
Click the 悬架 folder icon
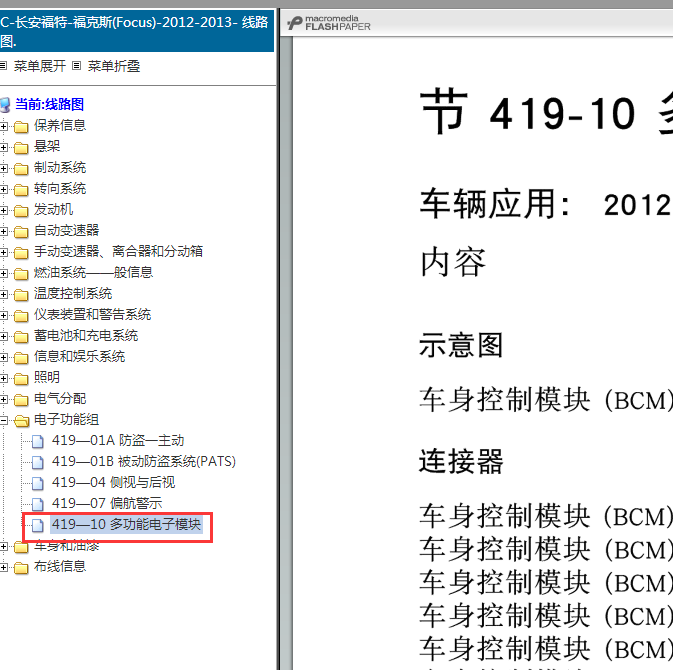point(21,148)
